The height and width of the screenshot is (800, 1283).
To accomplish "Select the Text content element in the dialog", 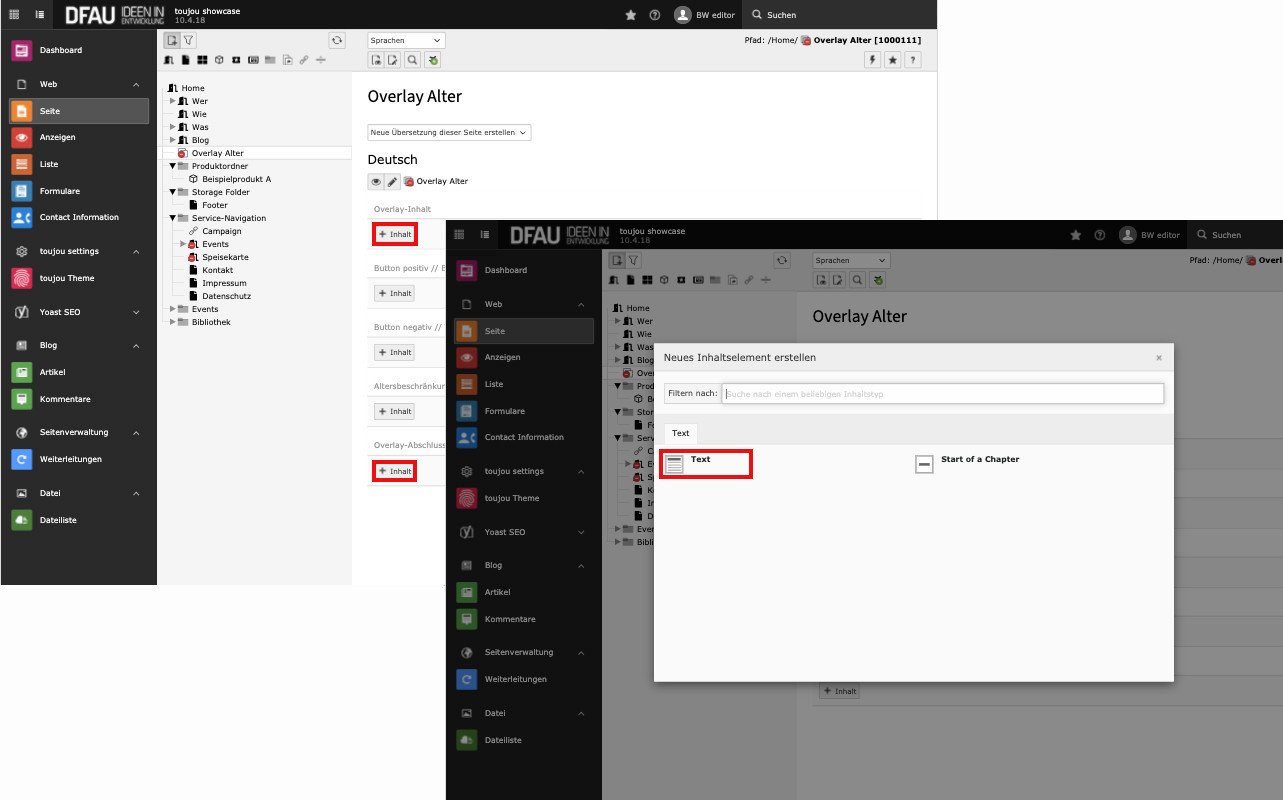I will (700, 460).
